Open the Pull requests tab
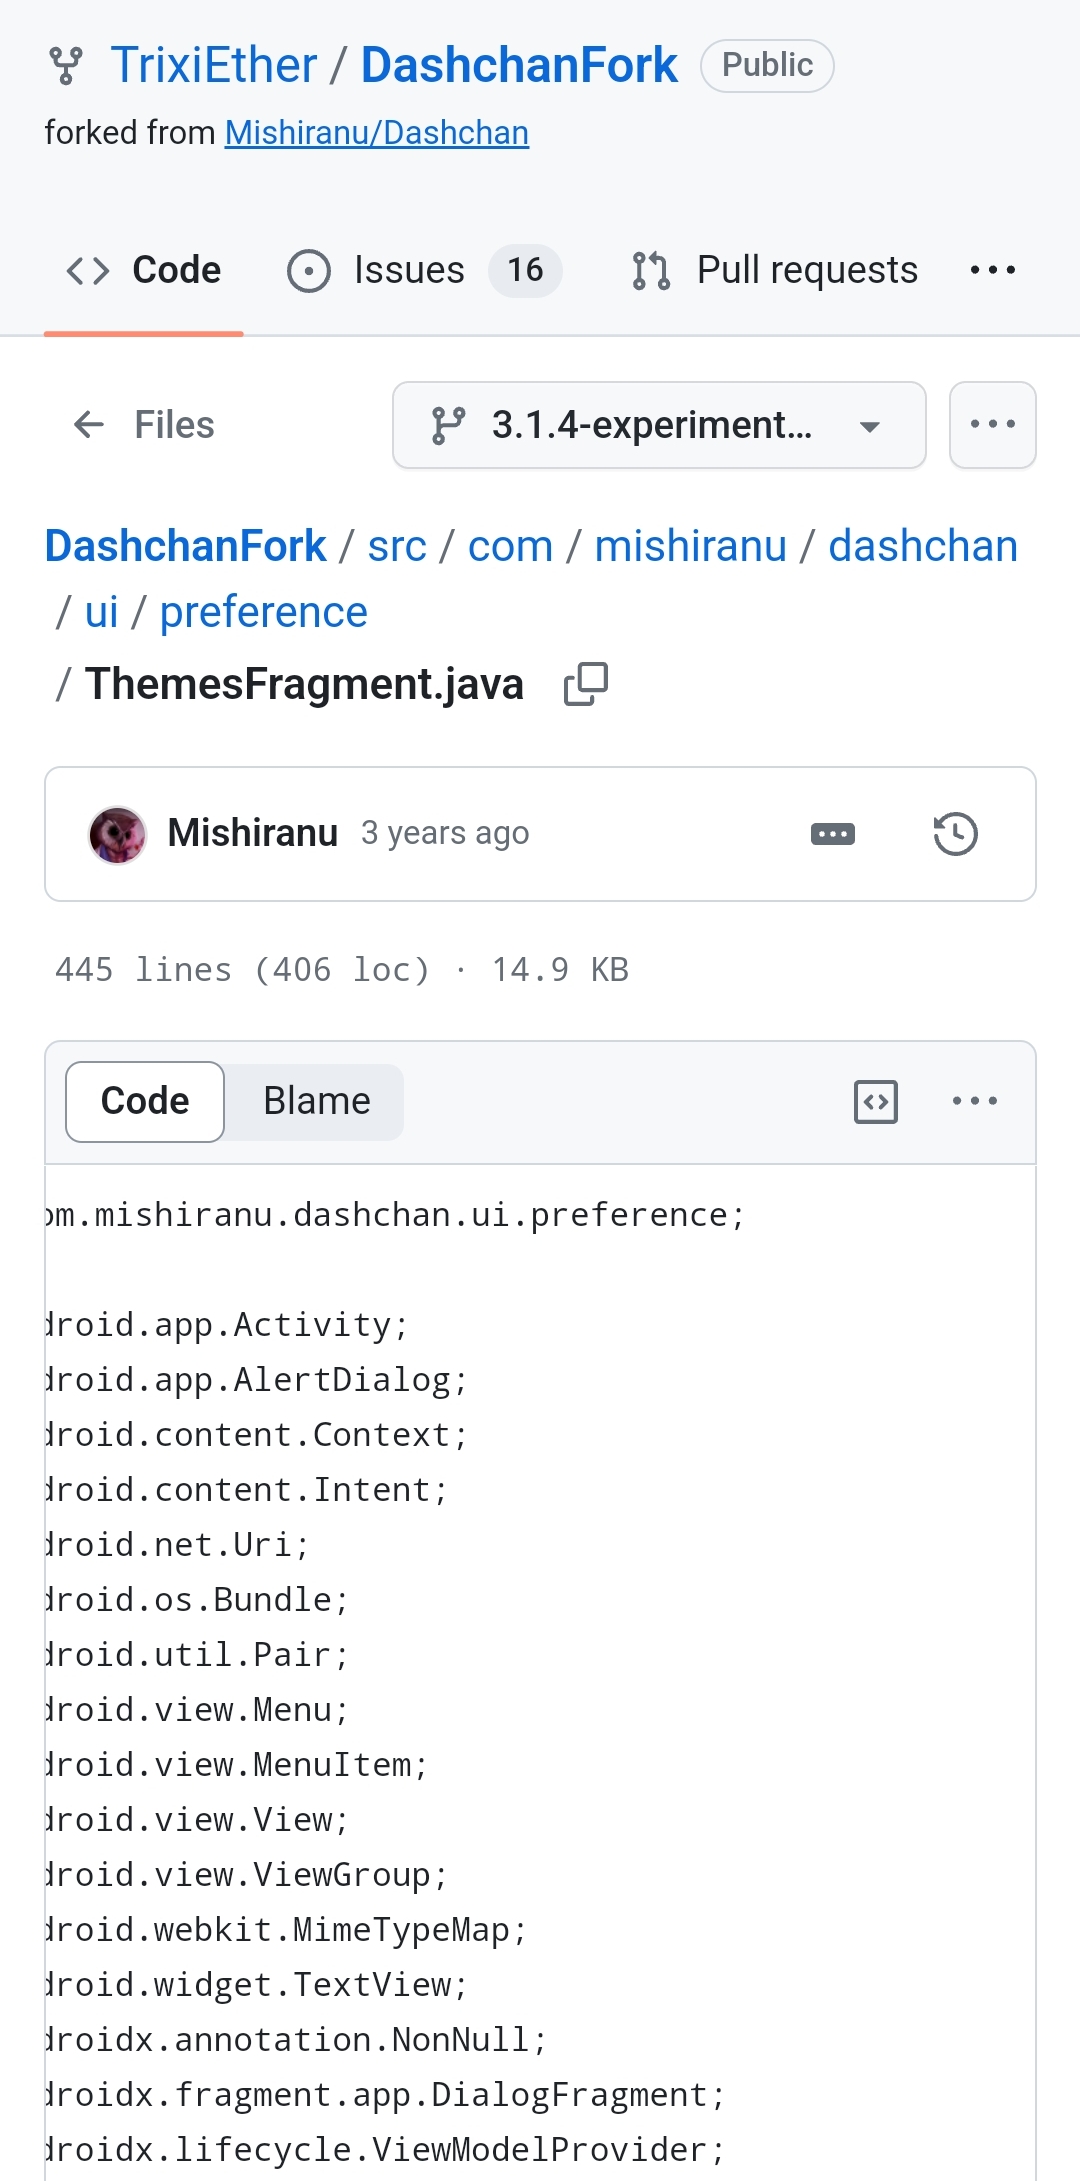 776,270
